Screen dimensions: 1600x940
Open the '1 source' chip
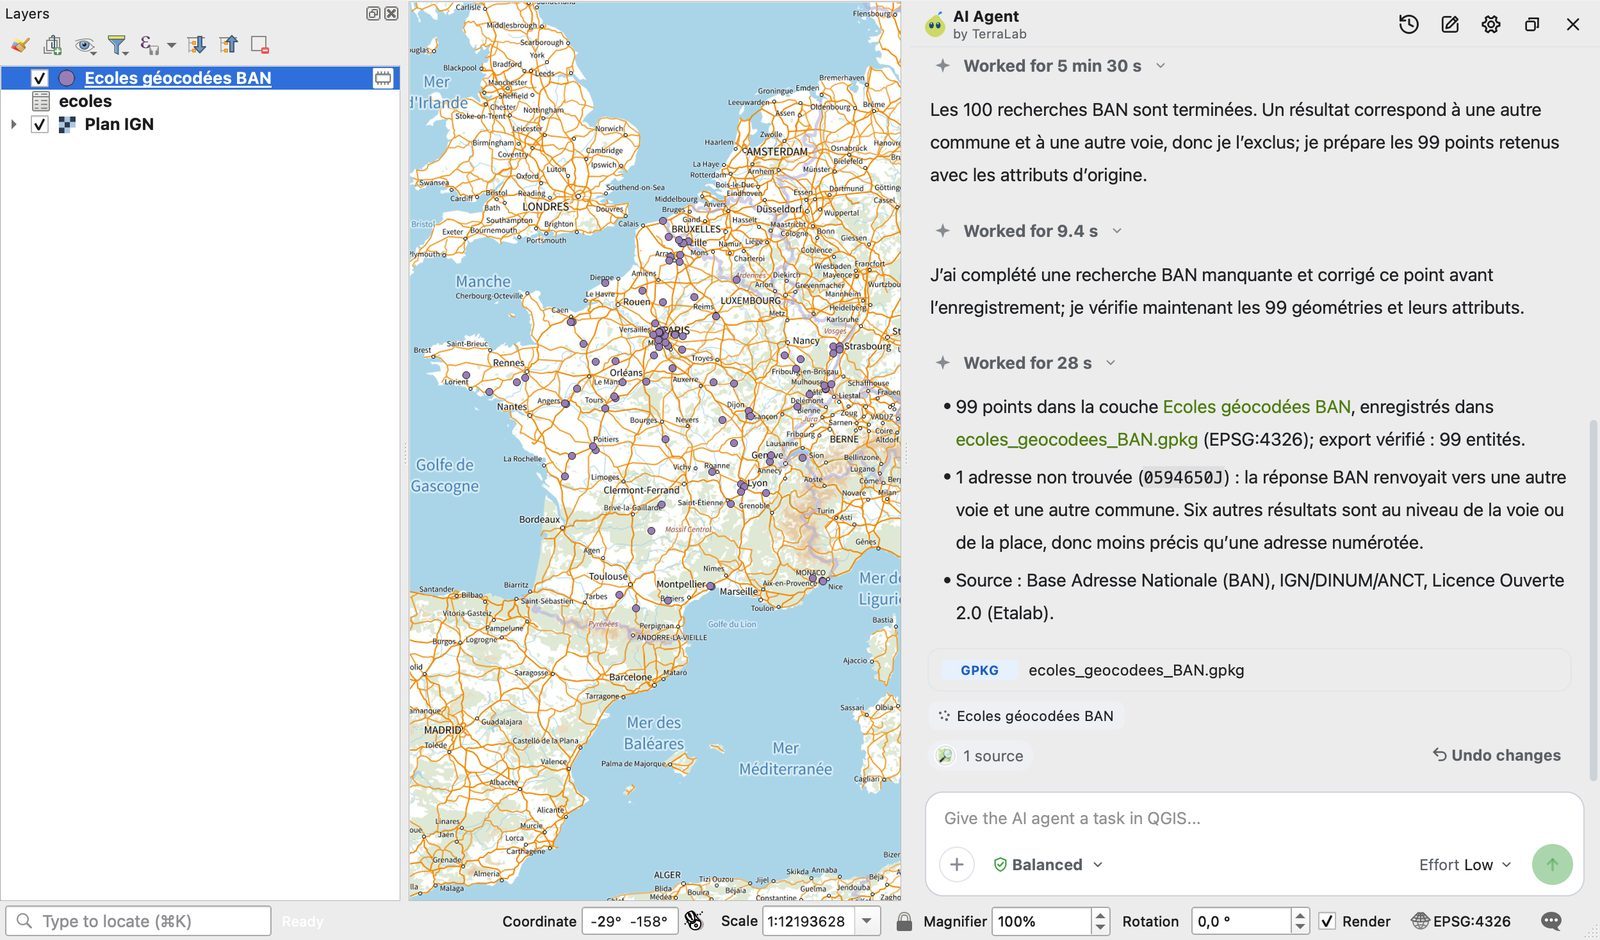tap(980, 756)
